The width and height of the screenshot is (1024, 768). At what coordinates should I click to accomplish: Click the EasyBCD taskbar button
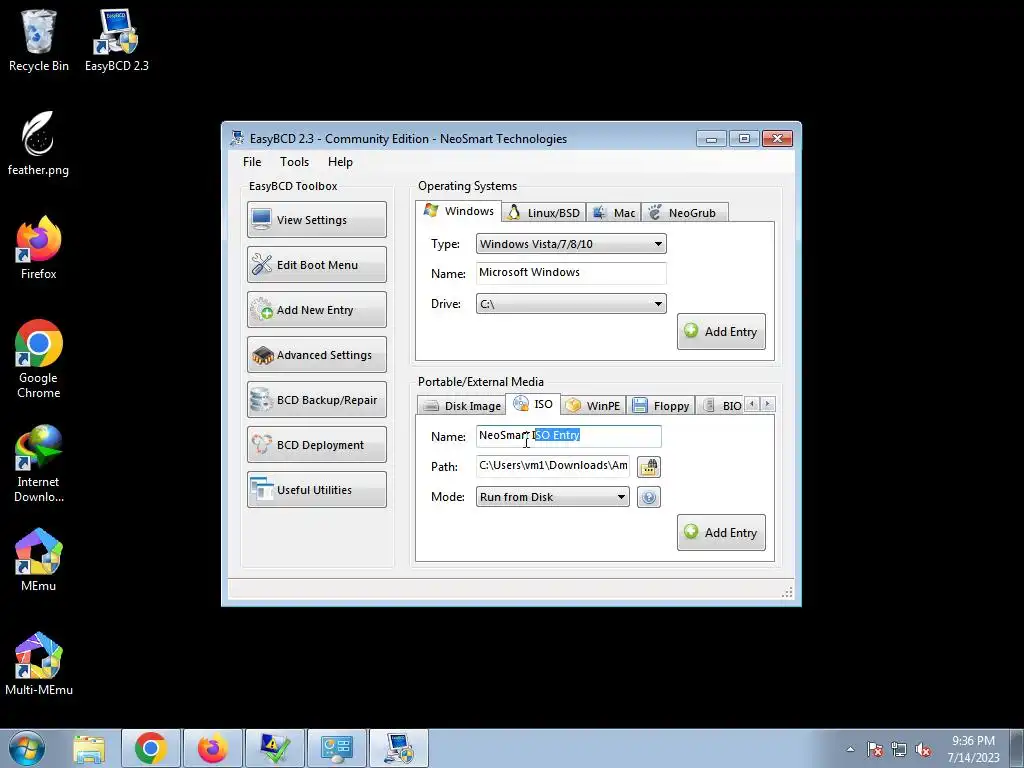click(399, 748)
